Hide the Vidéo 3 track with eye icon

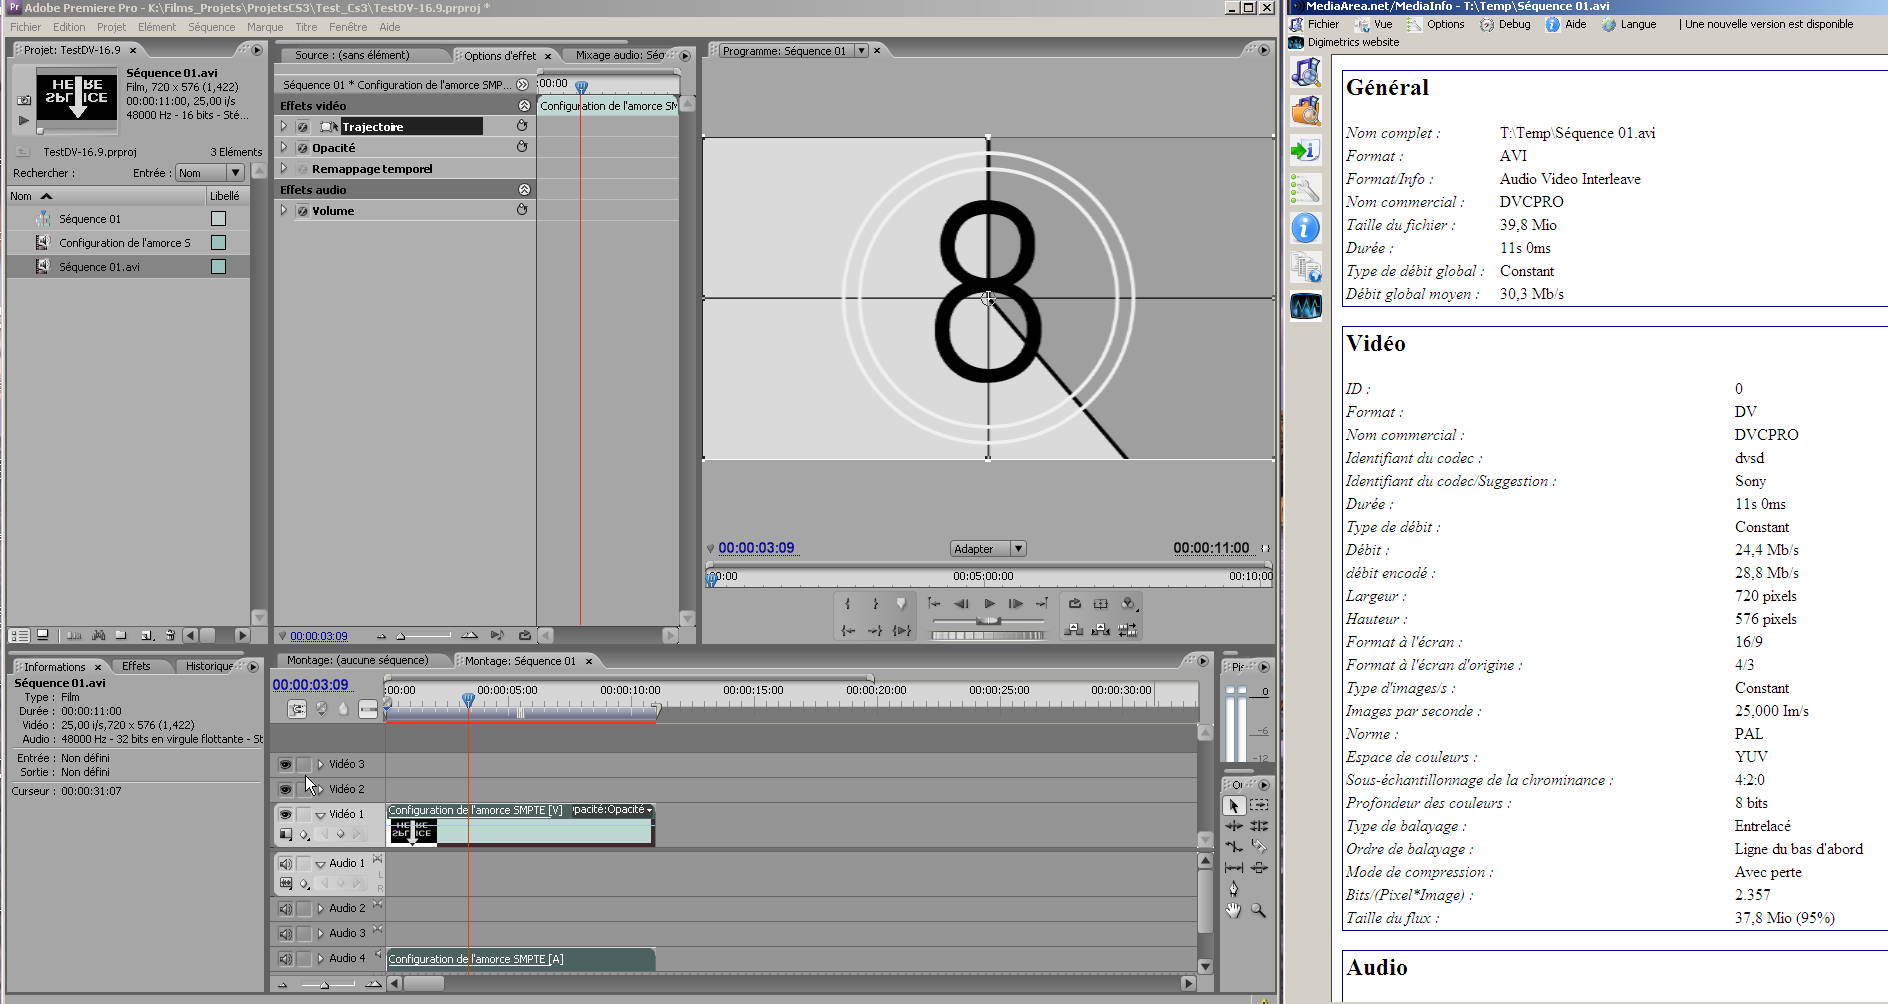(285, 764)
